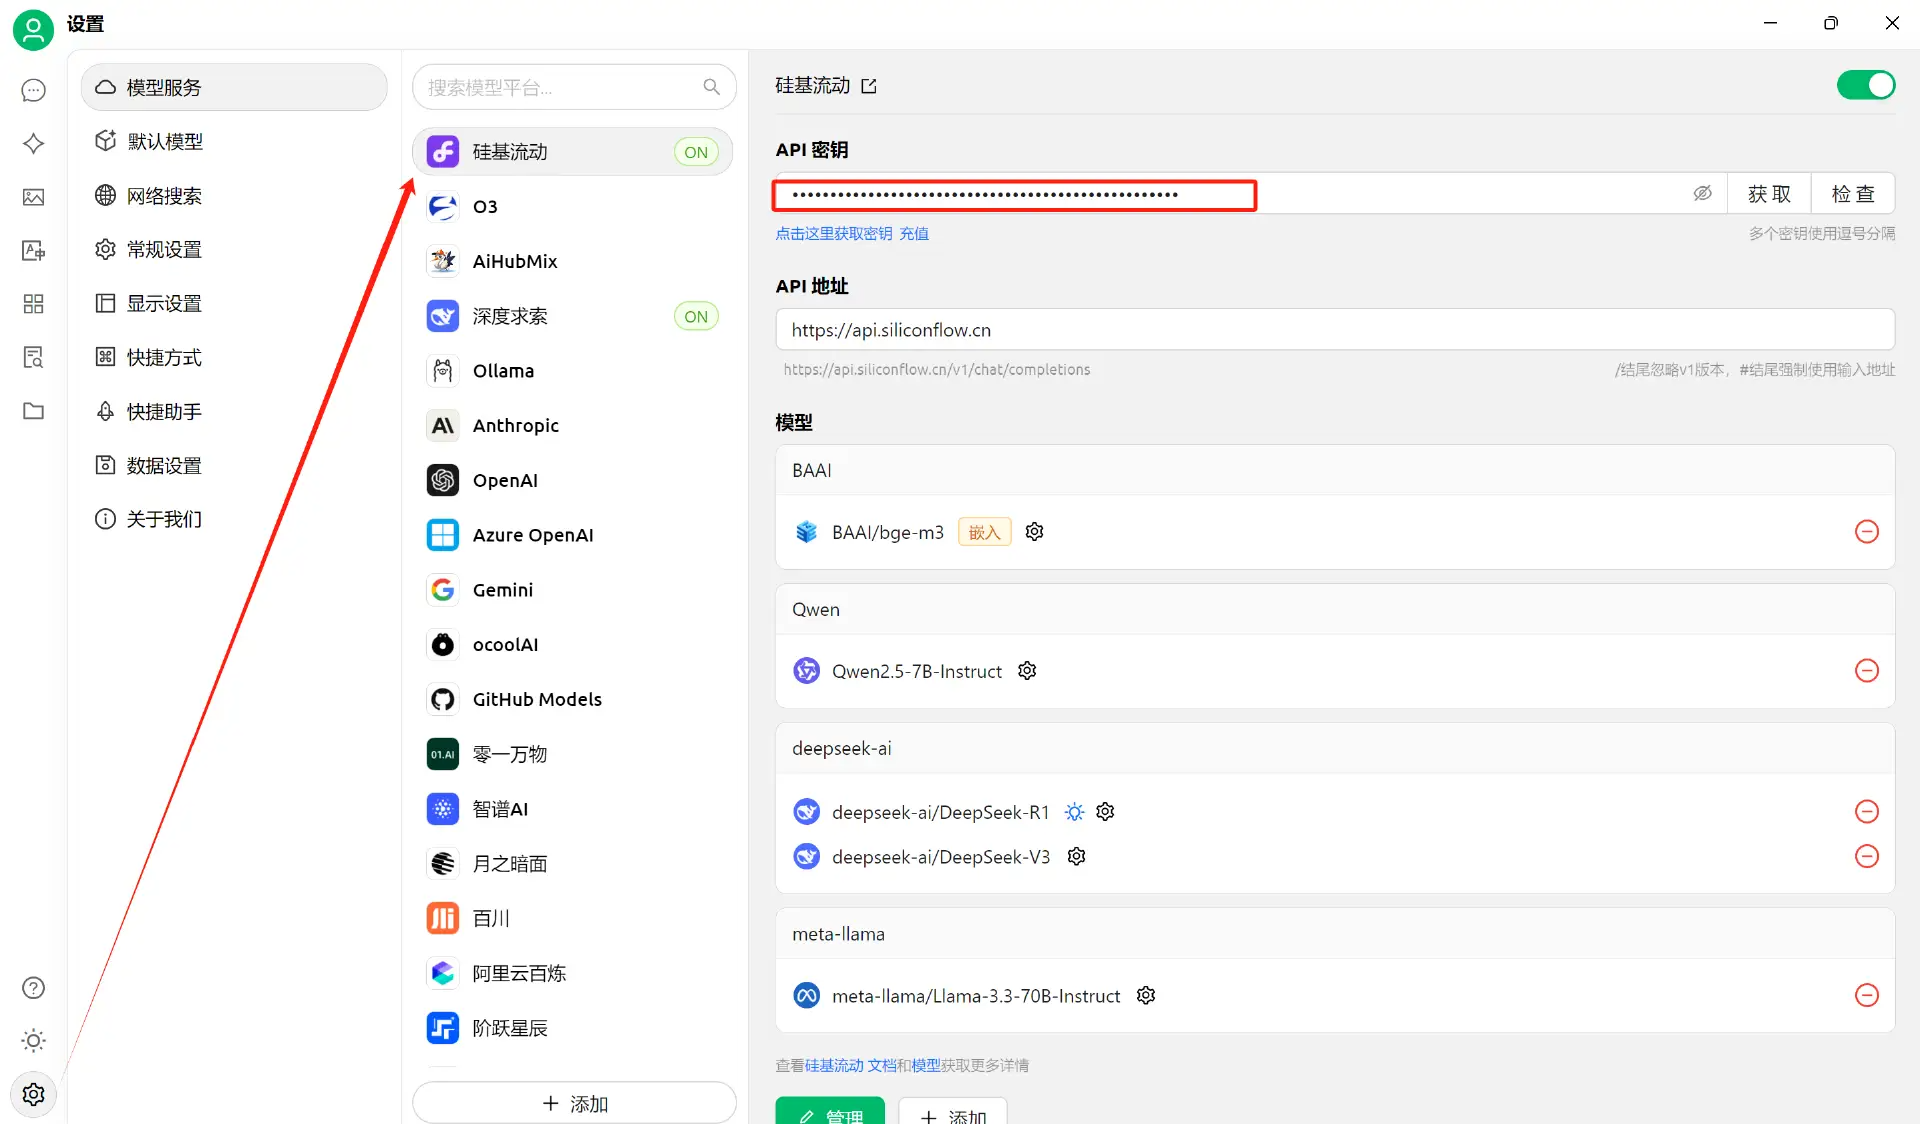Open the mini apps grid icon
Image resolution: width=1920 pixels, height=1124 pixels.
(33, 304)
